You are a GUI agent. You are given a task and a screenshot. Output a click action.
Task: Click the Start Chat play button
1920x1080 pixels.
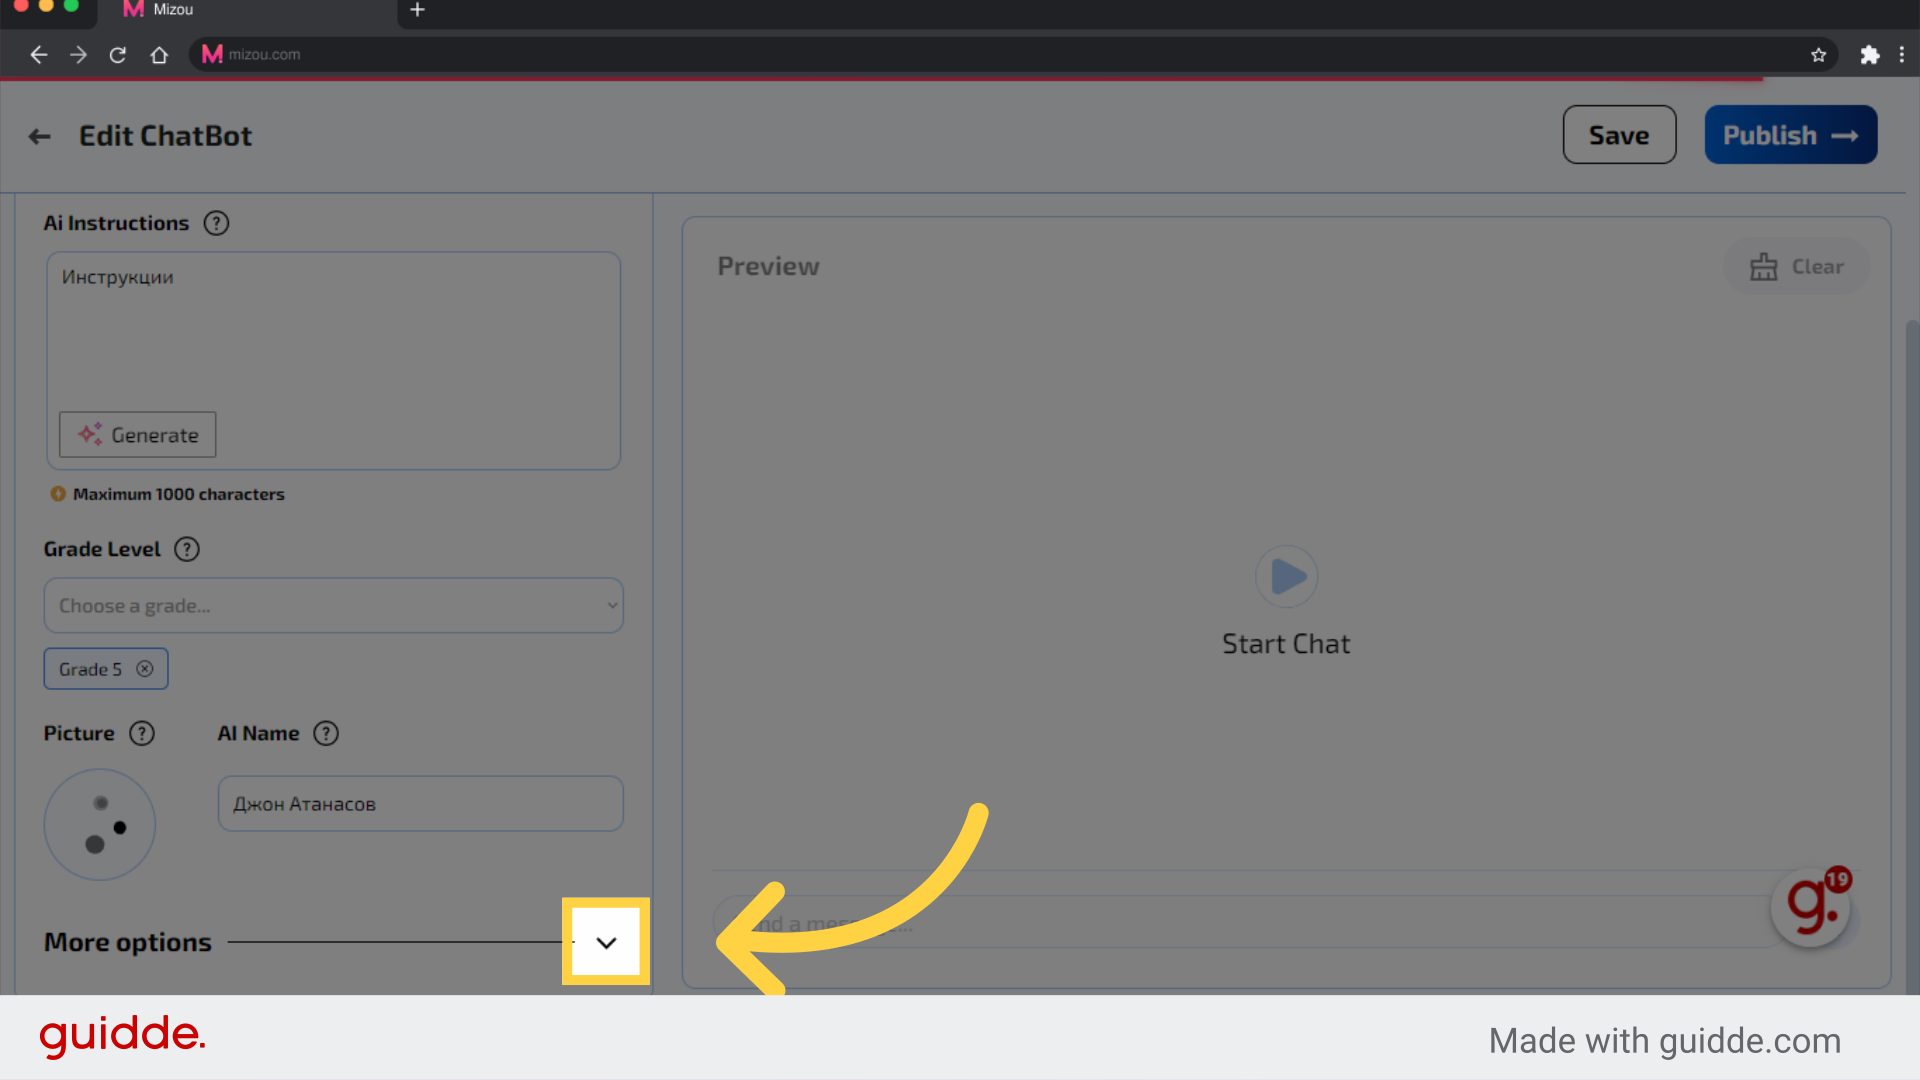pos(1286,575)
